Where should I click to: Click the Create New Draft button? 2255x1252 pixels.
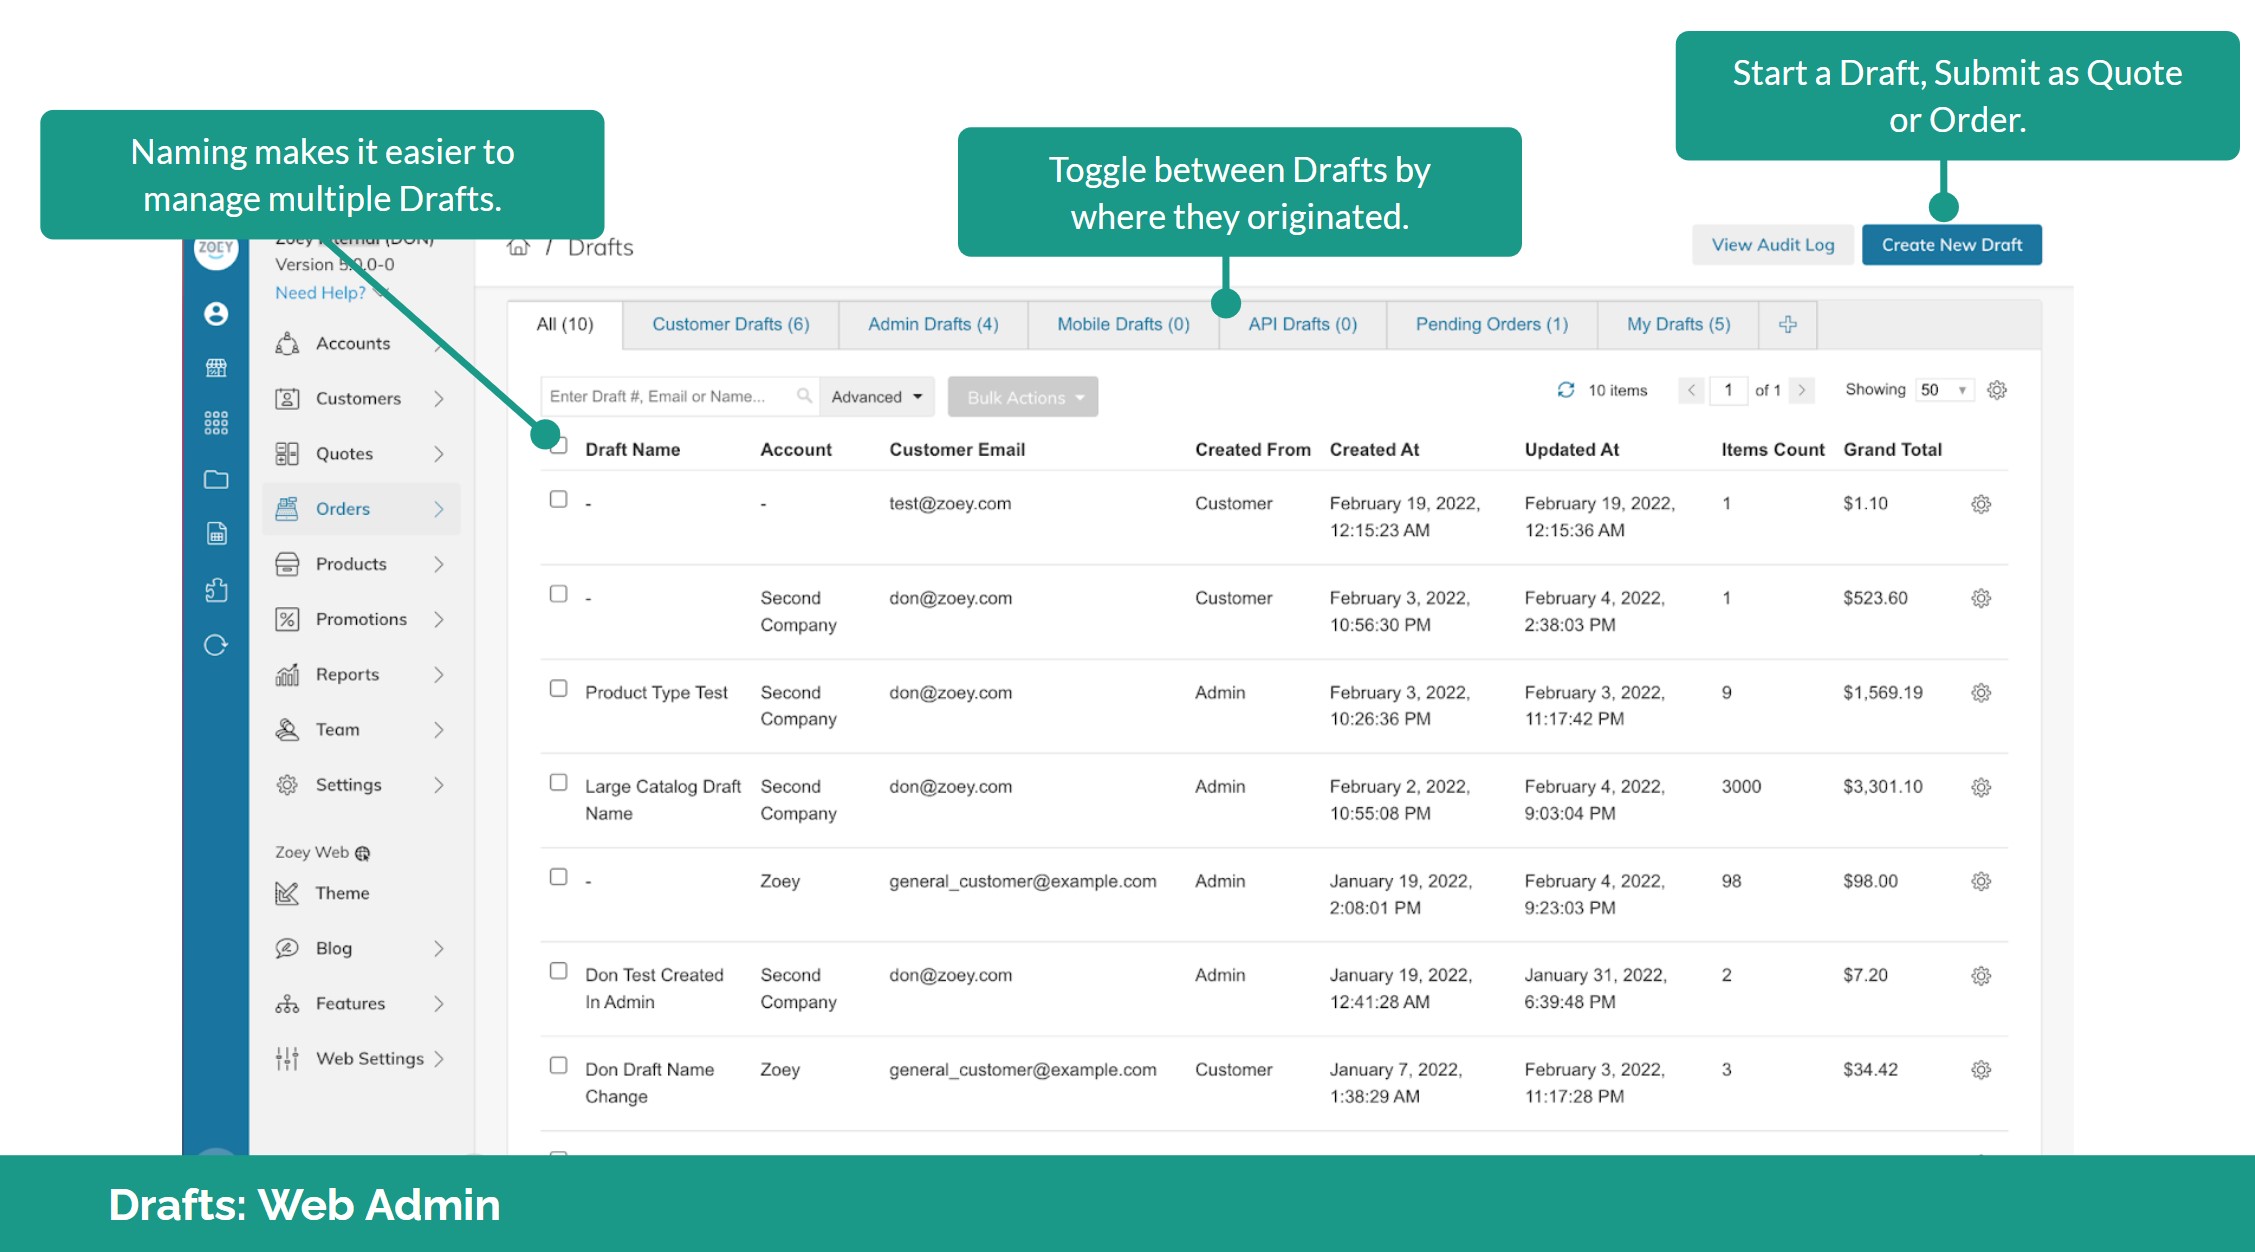click(1950, 245)
